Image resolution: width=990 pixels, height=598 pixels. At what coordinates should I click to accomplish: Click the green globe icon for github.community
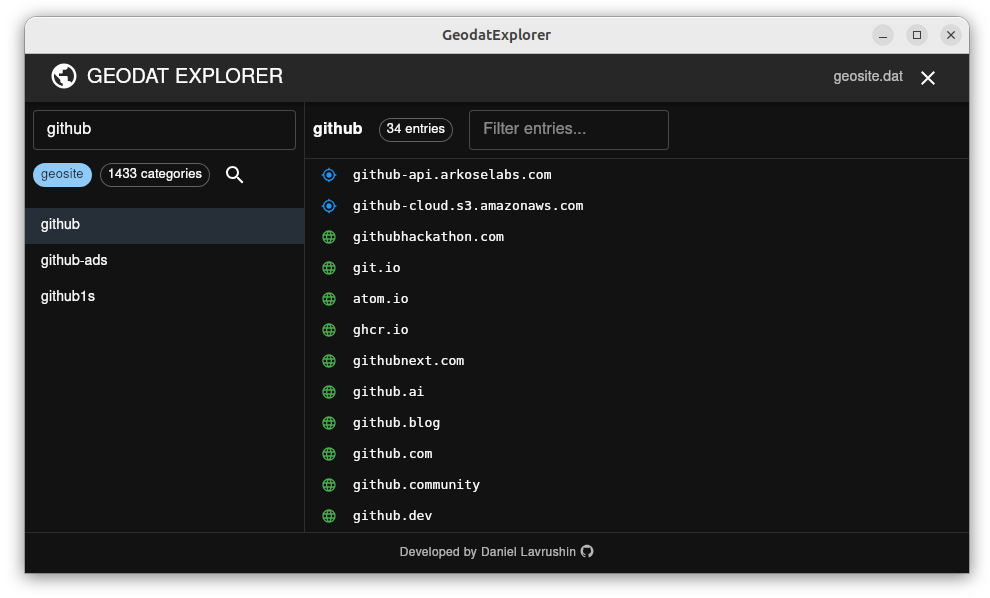(329, 484)
